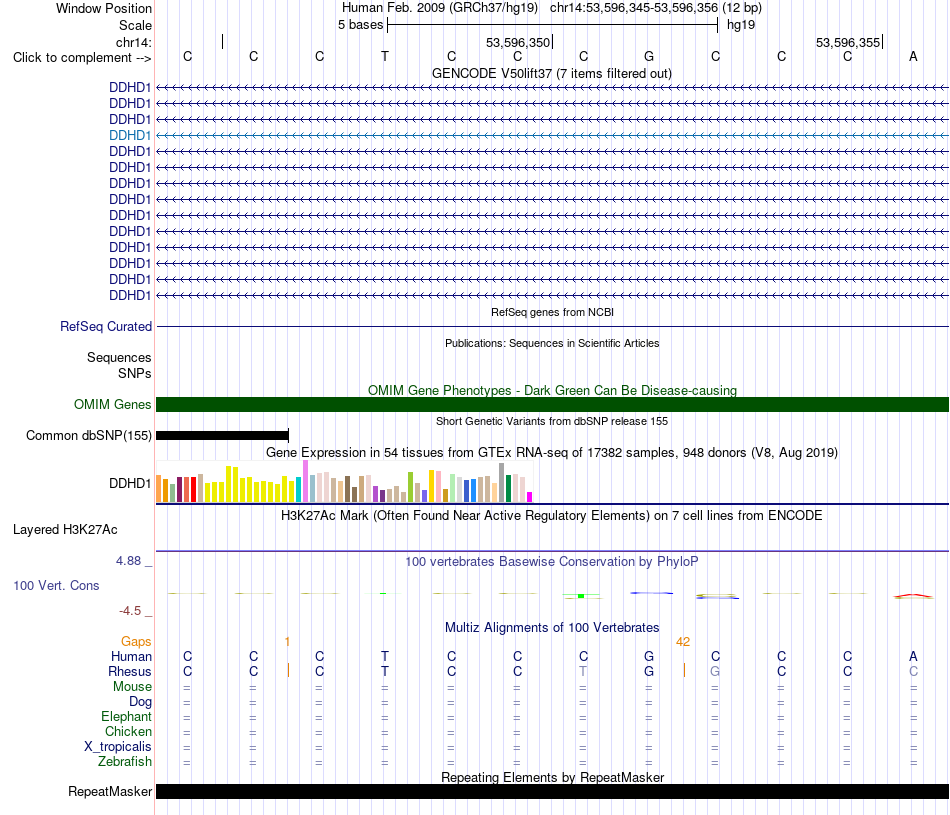Select the "Zebrafish" alignment row label

125,762
